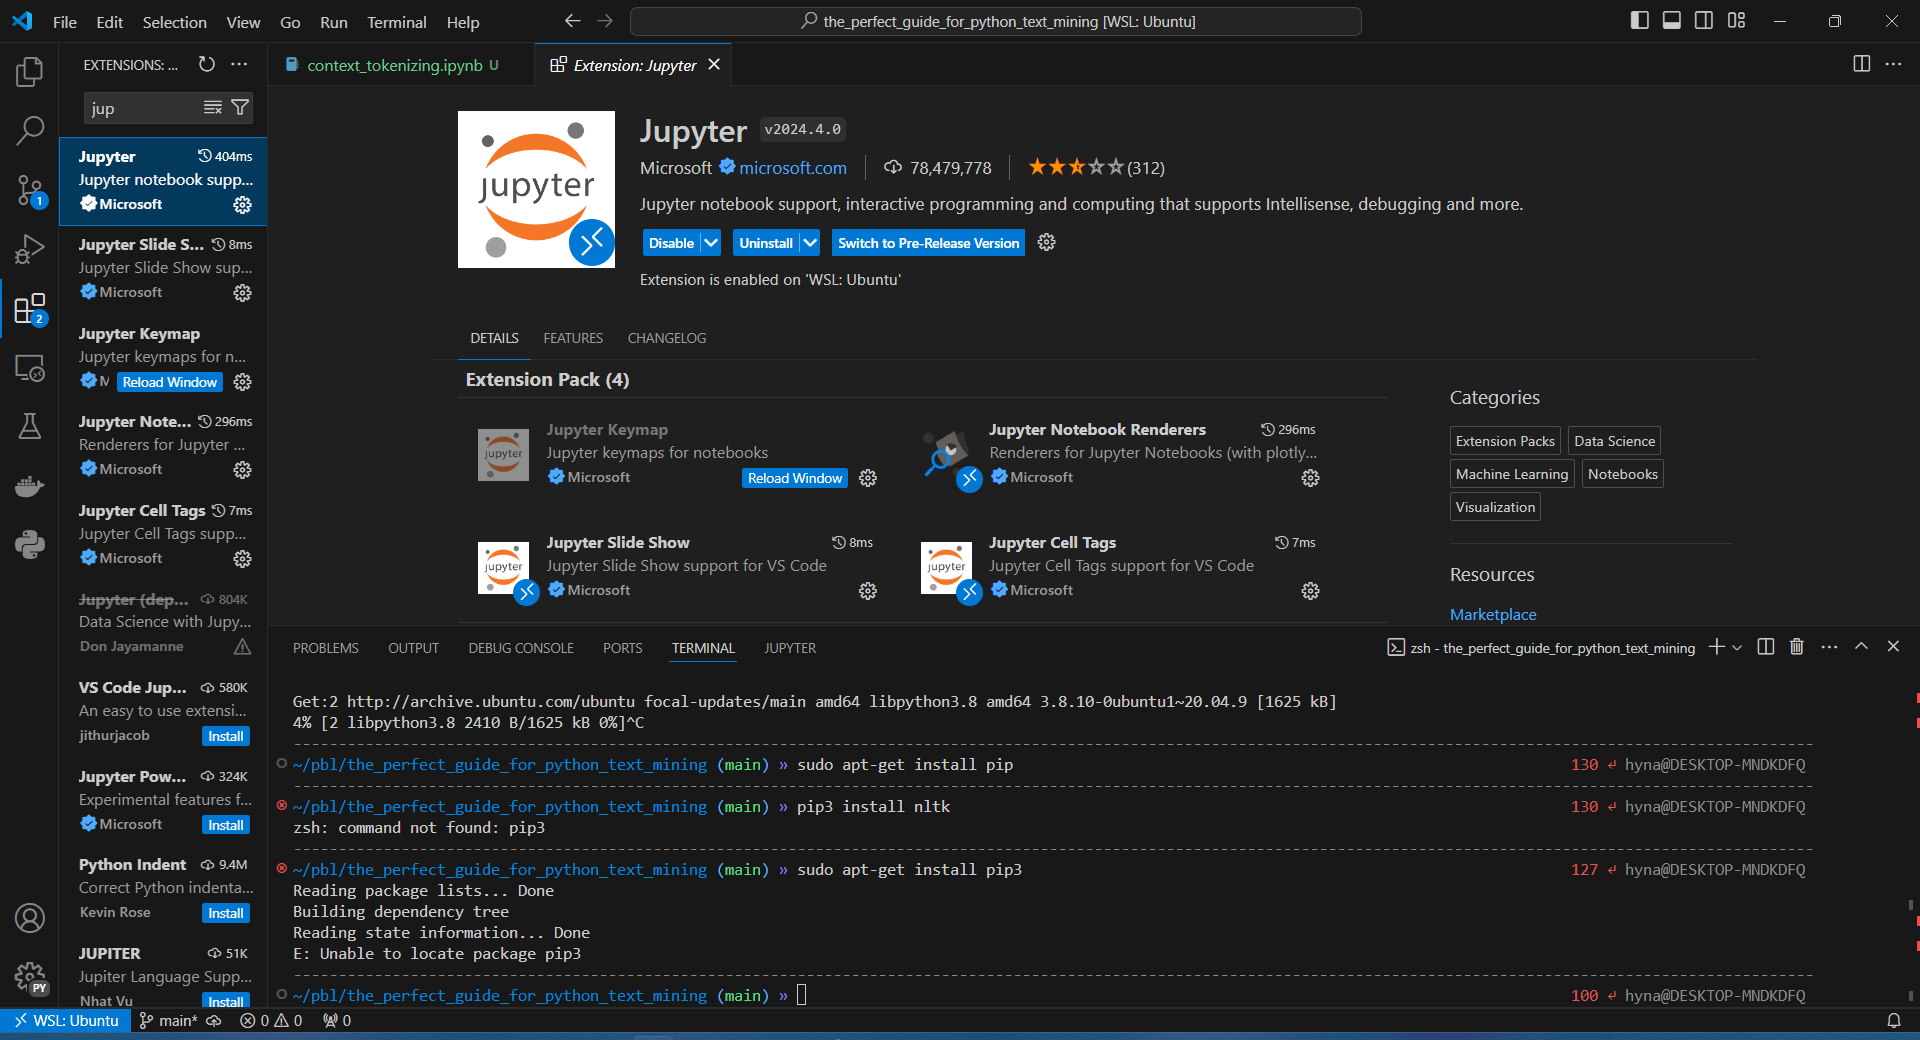The image size is (1920, 1040).
Task: Open the Marketplace resource link
Action: (1493, 614)
